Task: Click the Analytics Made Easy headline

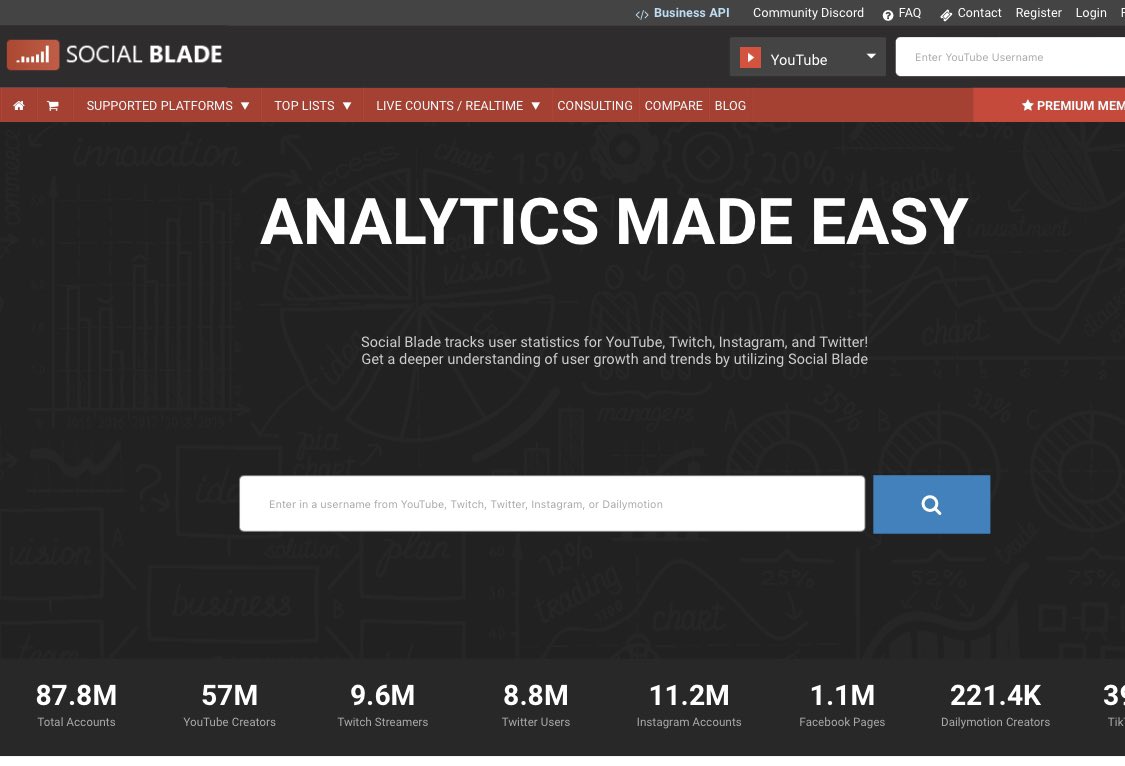Action: tap(614, 222)
